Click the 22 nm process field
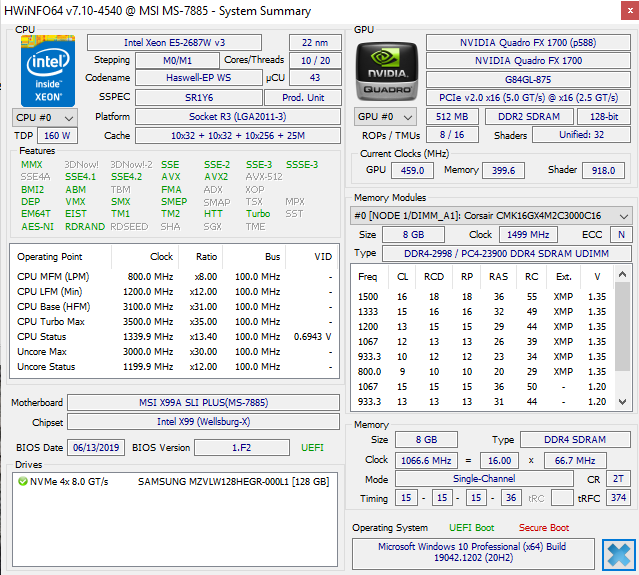Screen dimensions: 639x575 (315, 42)
